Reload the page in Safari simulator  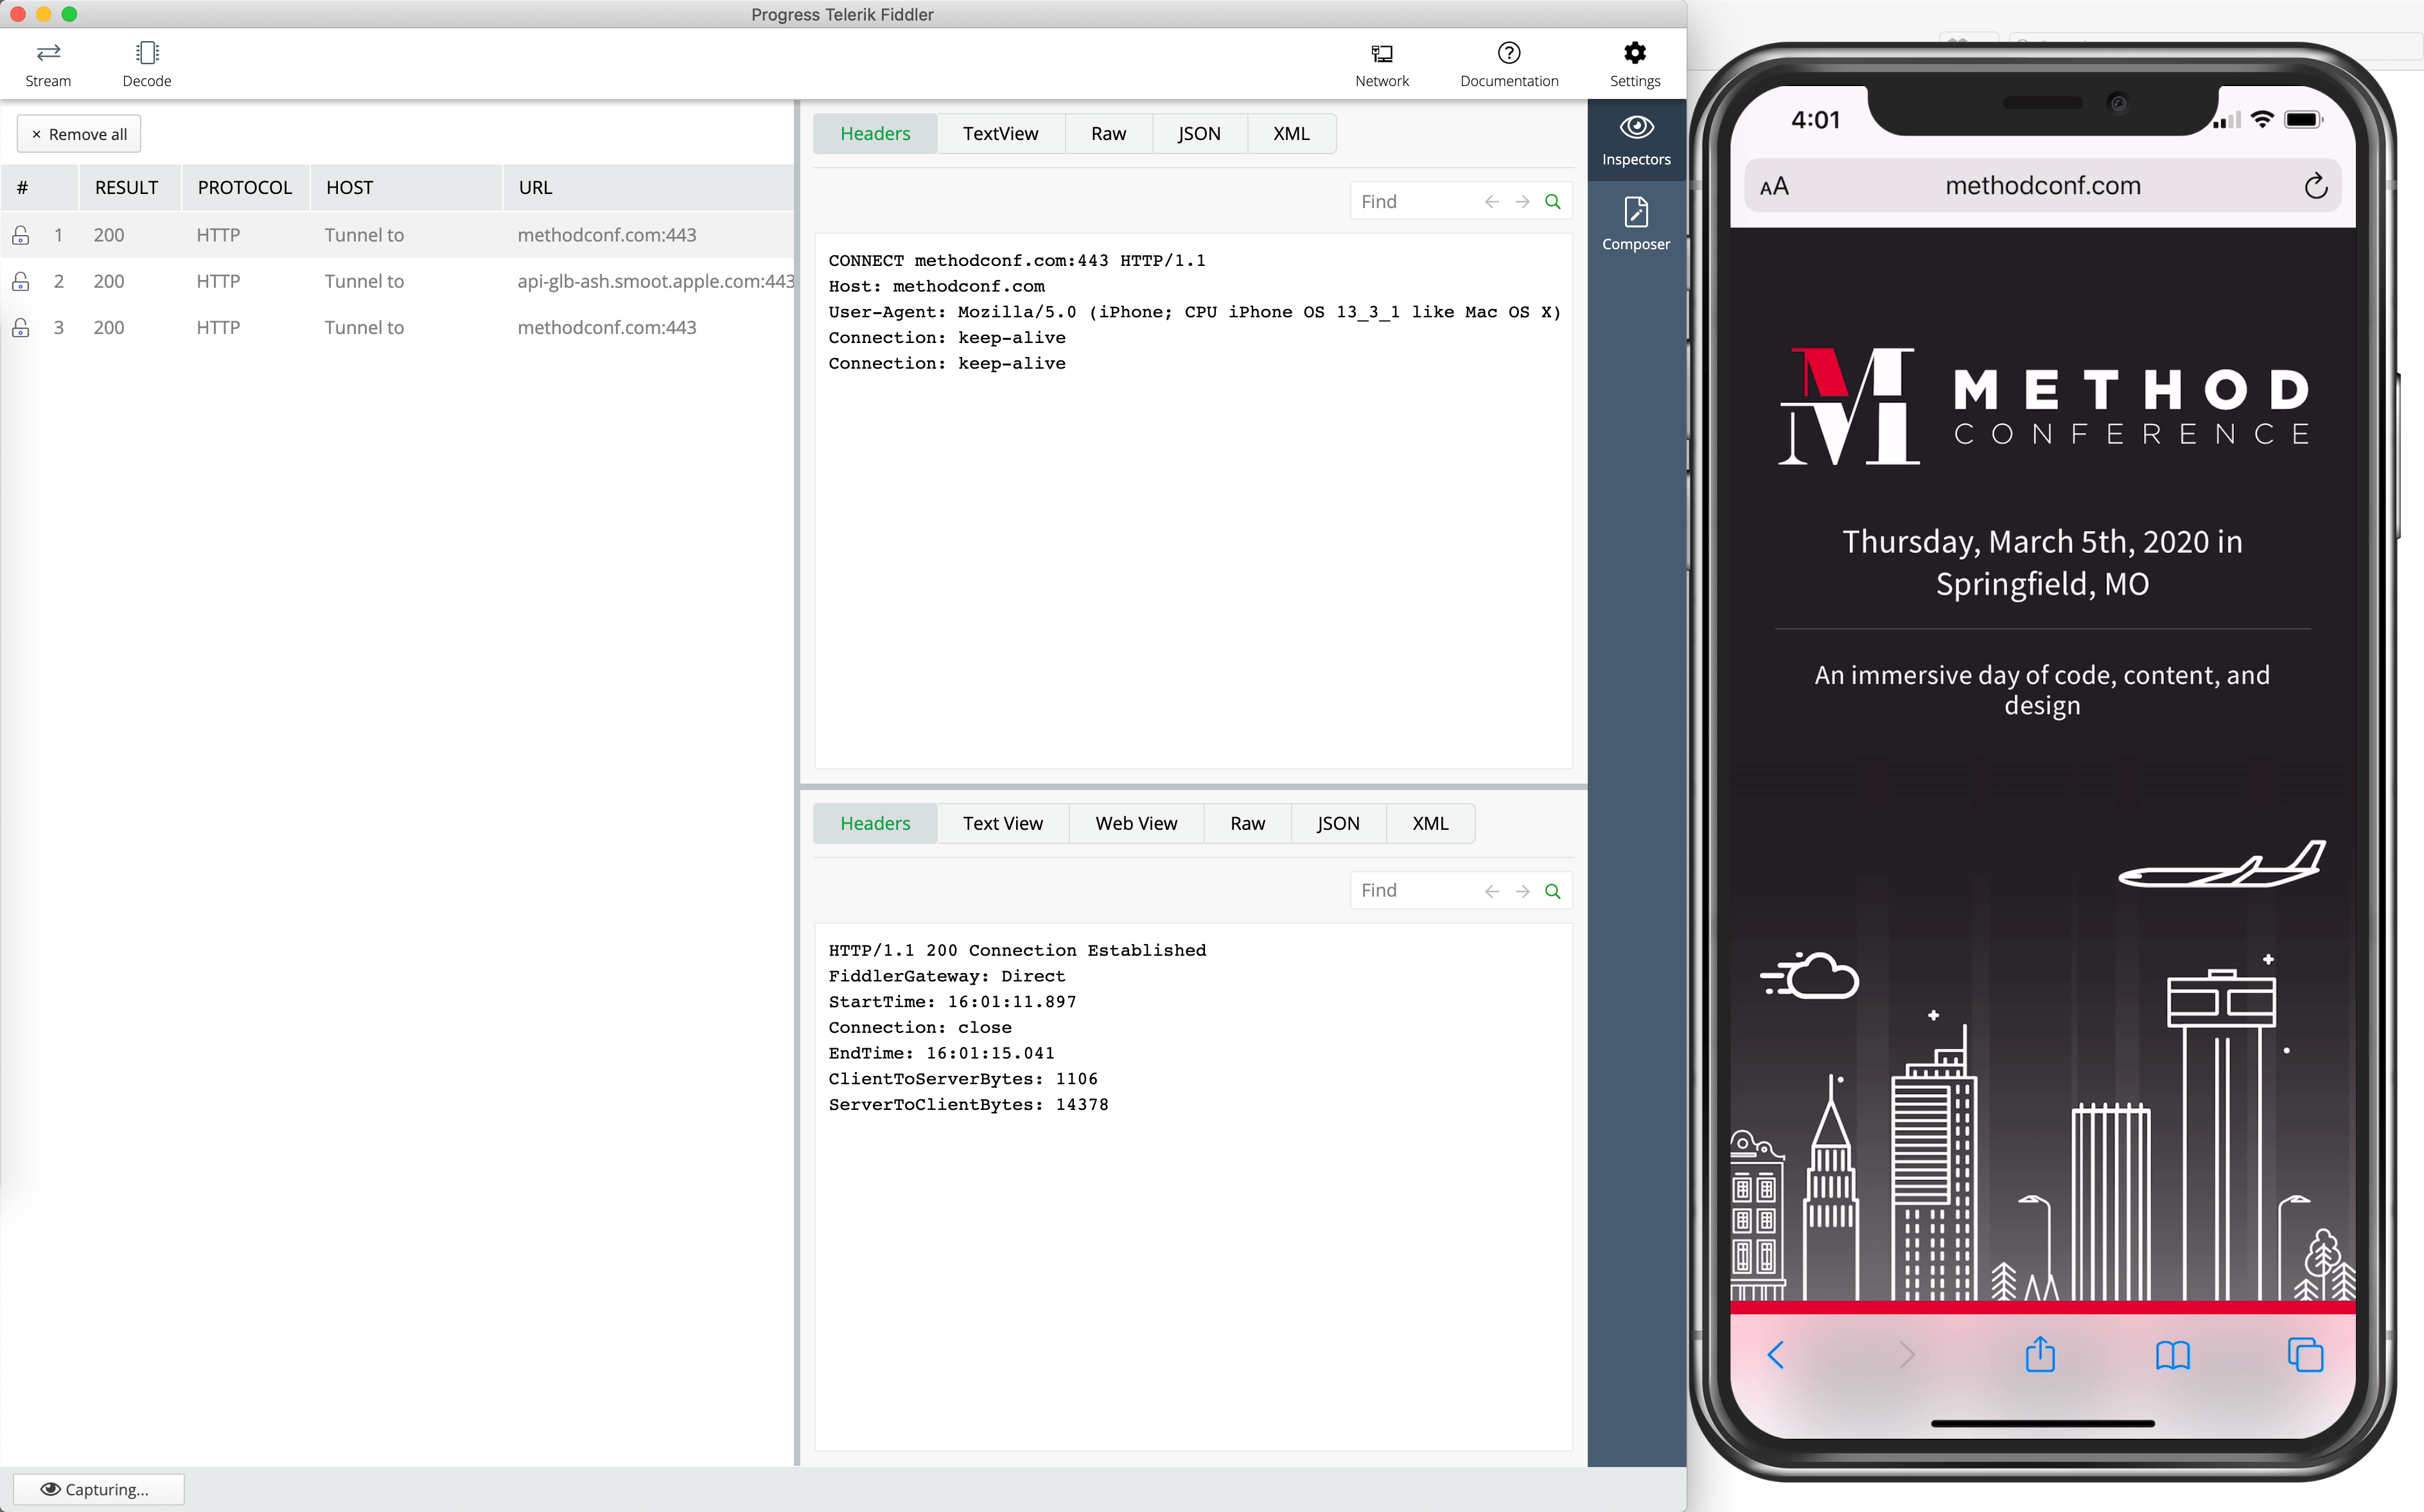point(2316,186)
